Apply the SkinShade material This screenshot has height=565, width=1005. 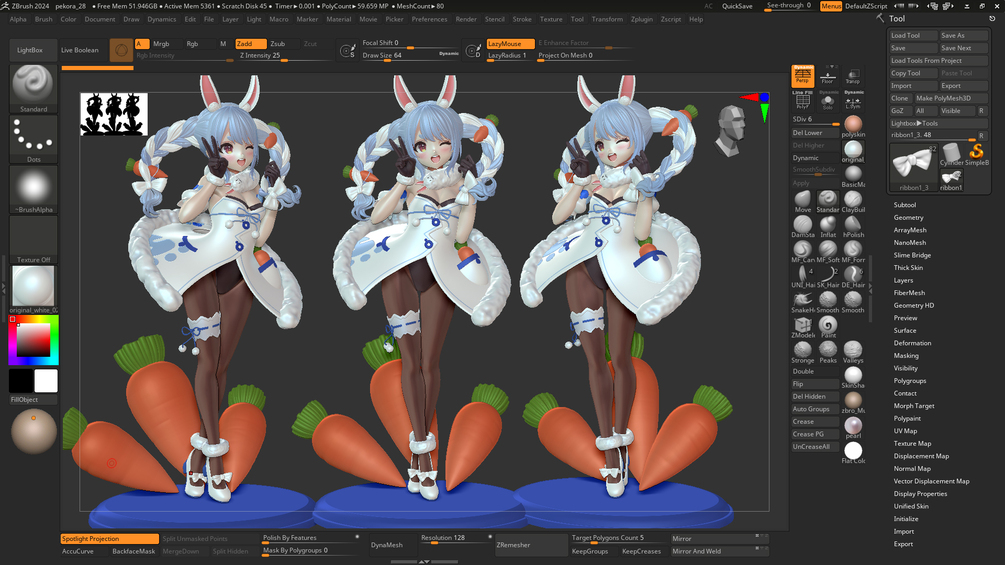(853, 377)
